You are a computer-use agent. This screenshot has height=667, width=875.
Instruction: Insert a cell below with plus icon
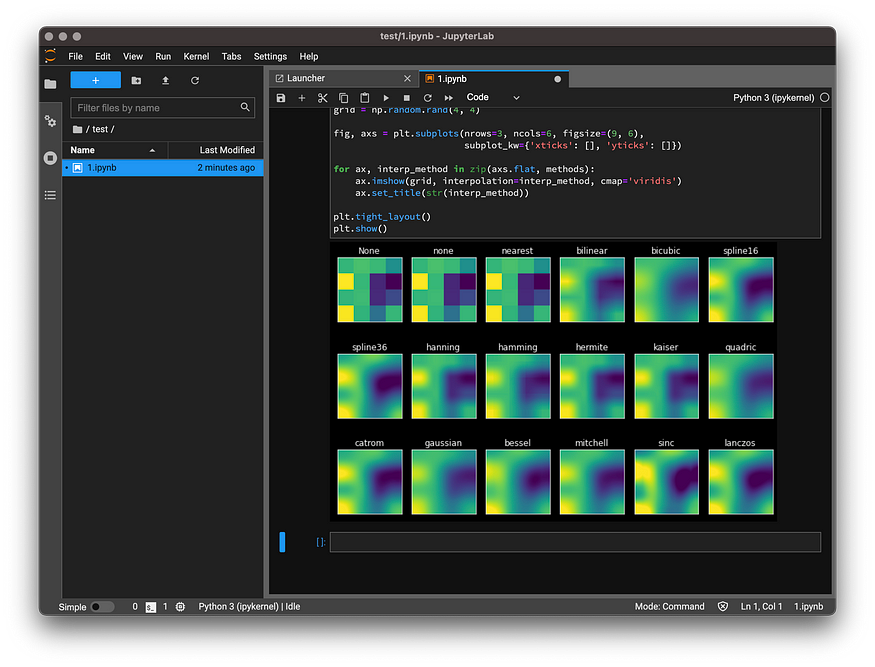pos(302,98)
